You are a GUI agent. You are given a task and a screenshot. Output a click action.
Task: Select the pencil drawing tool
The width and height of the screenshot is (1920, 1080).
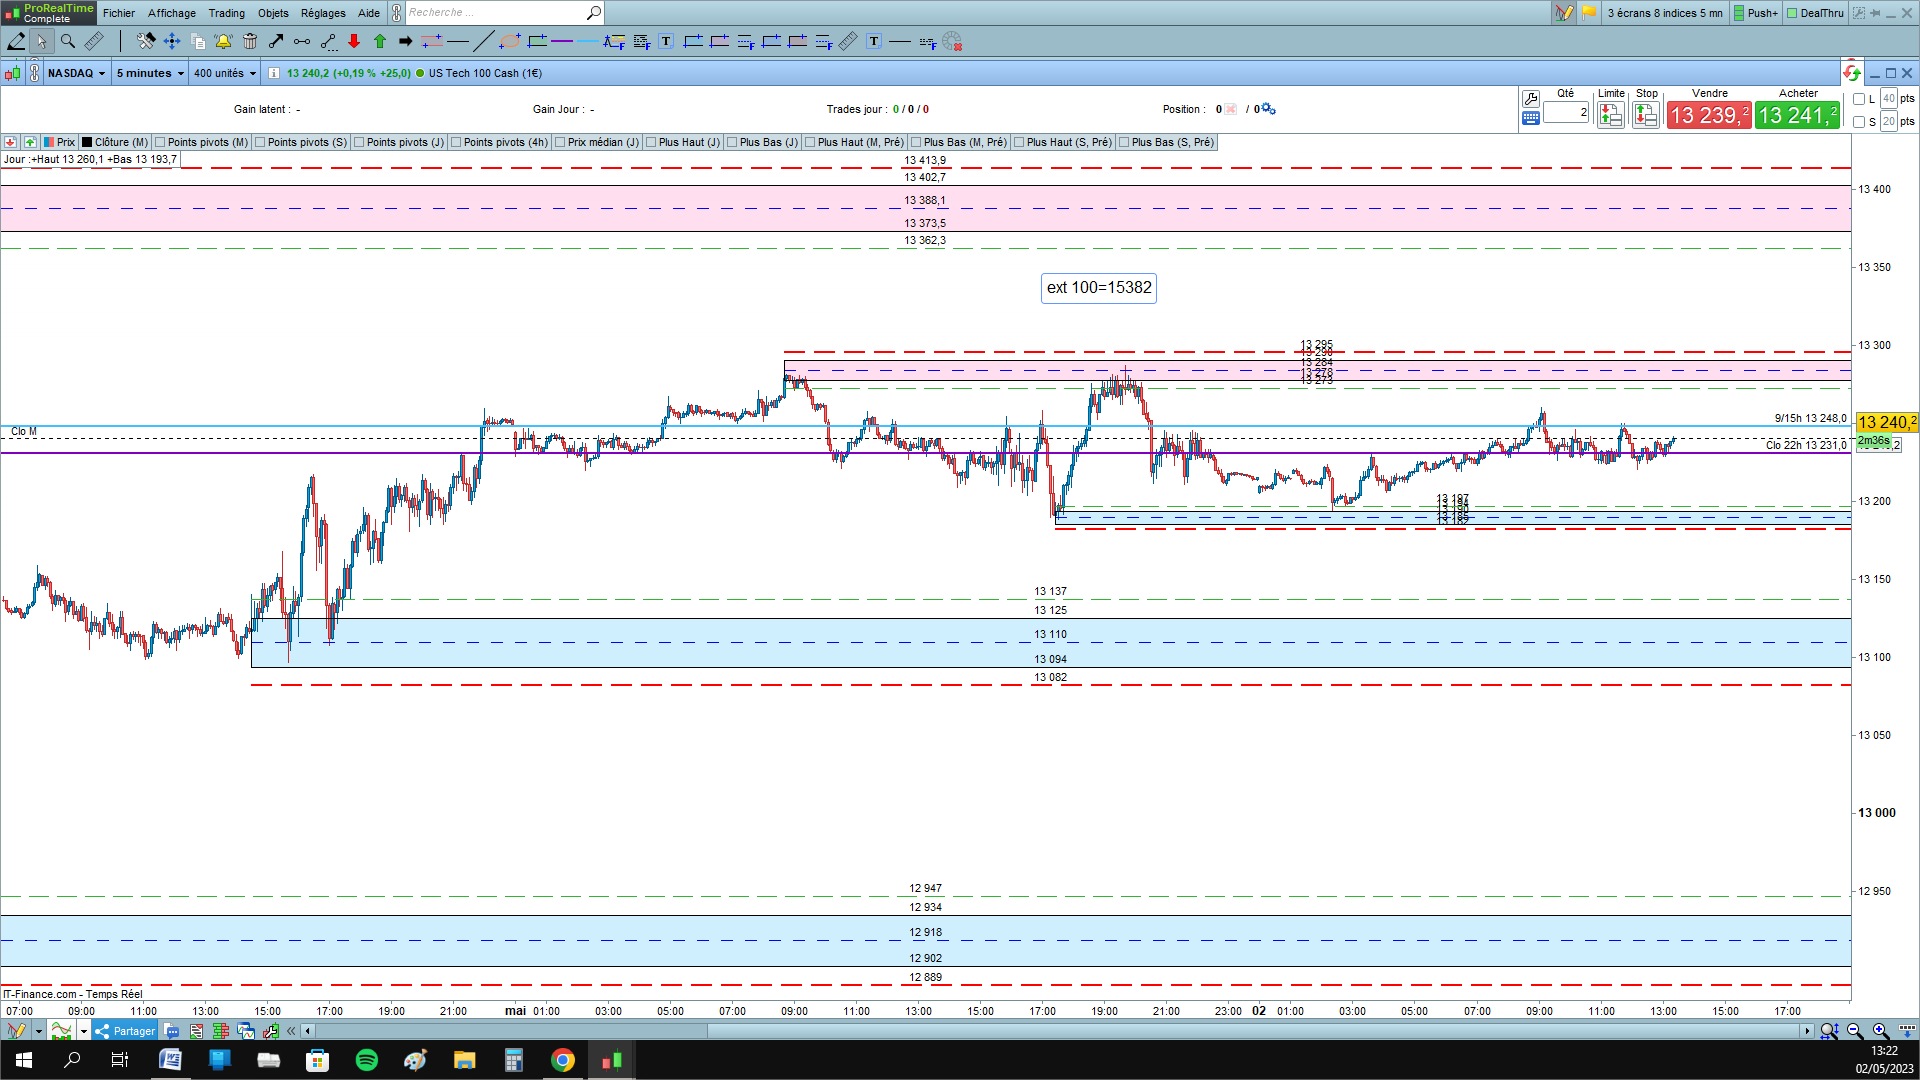(16, 41)
